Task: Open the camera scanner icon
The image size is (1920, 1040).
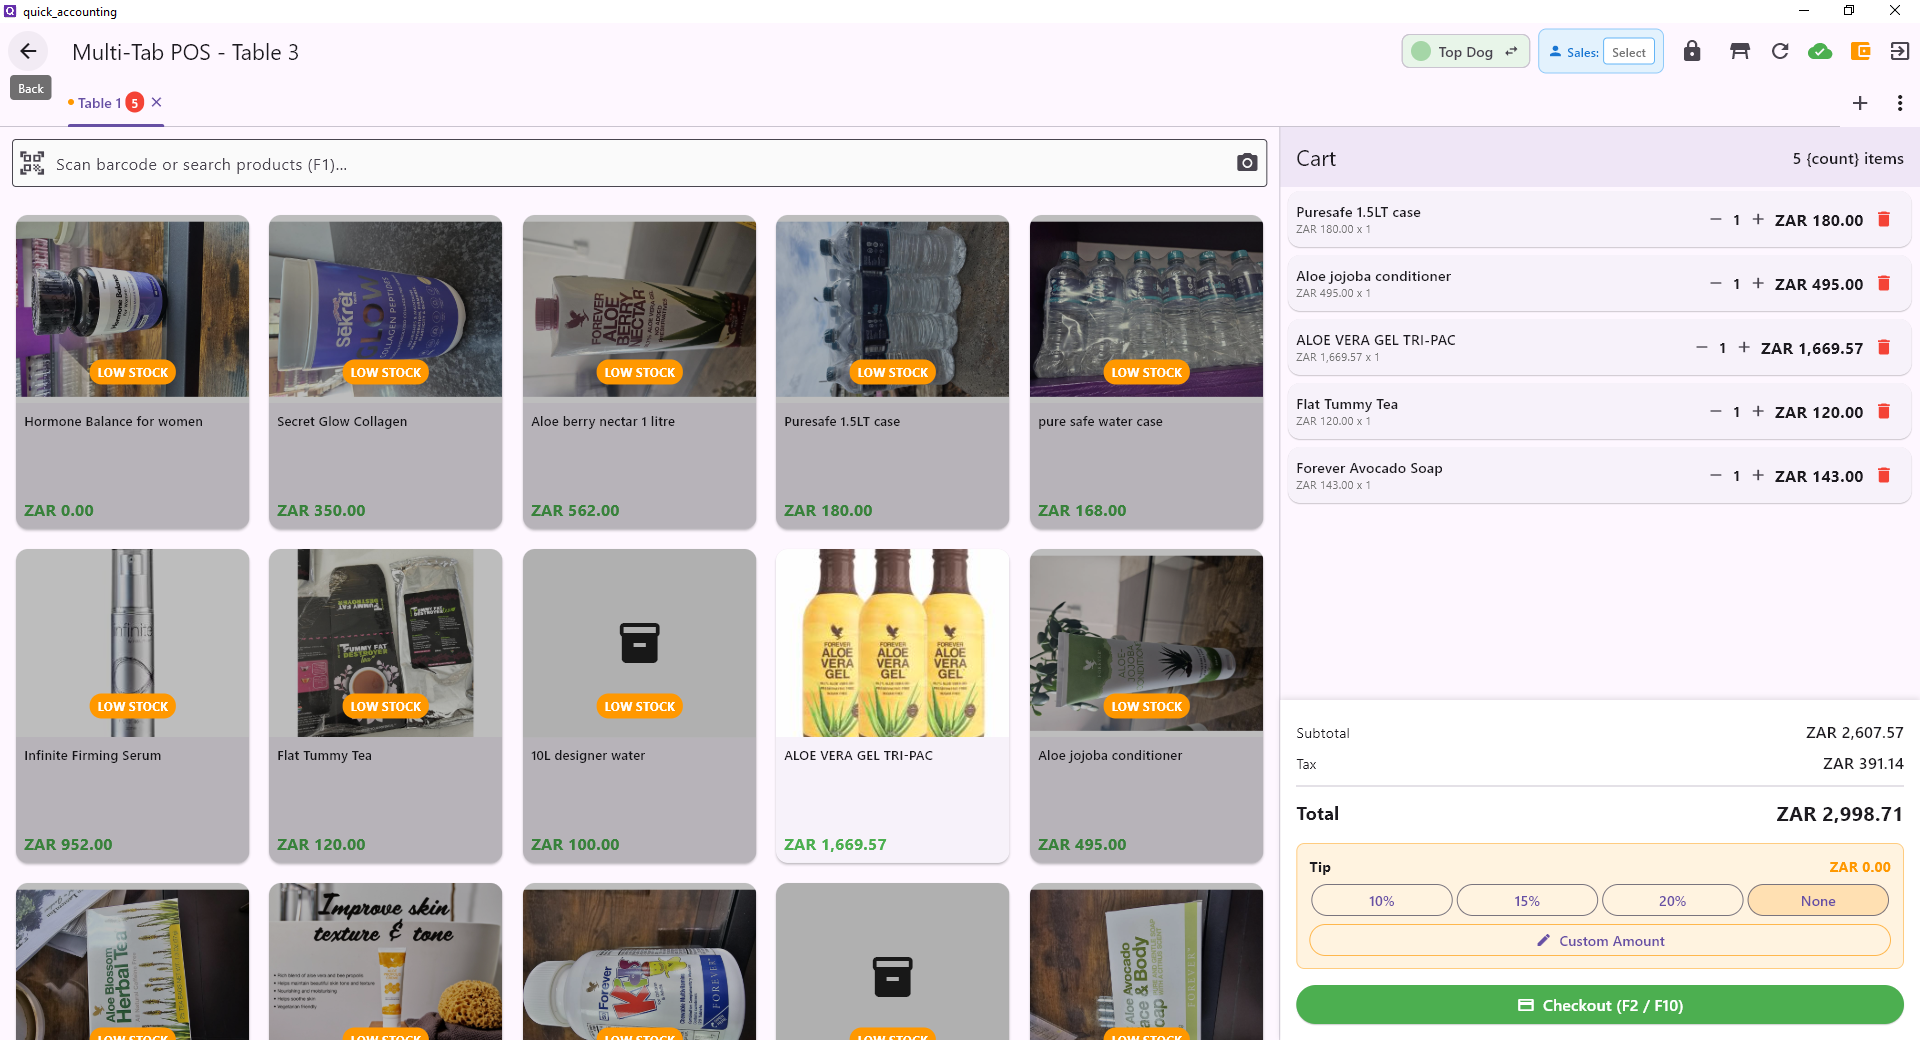Action: (1246, 163)
